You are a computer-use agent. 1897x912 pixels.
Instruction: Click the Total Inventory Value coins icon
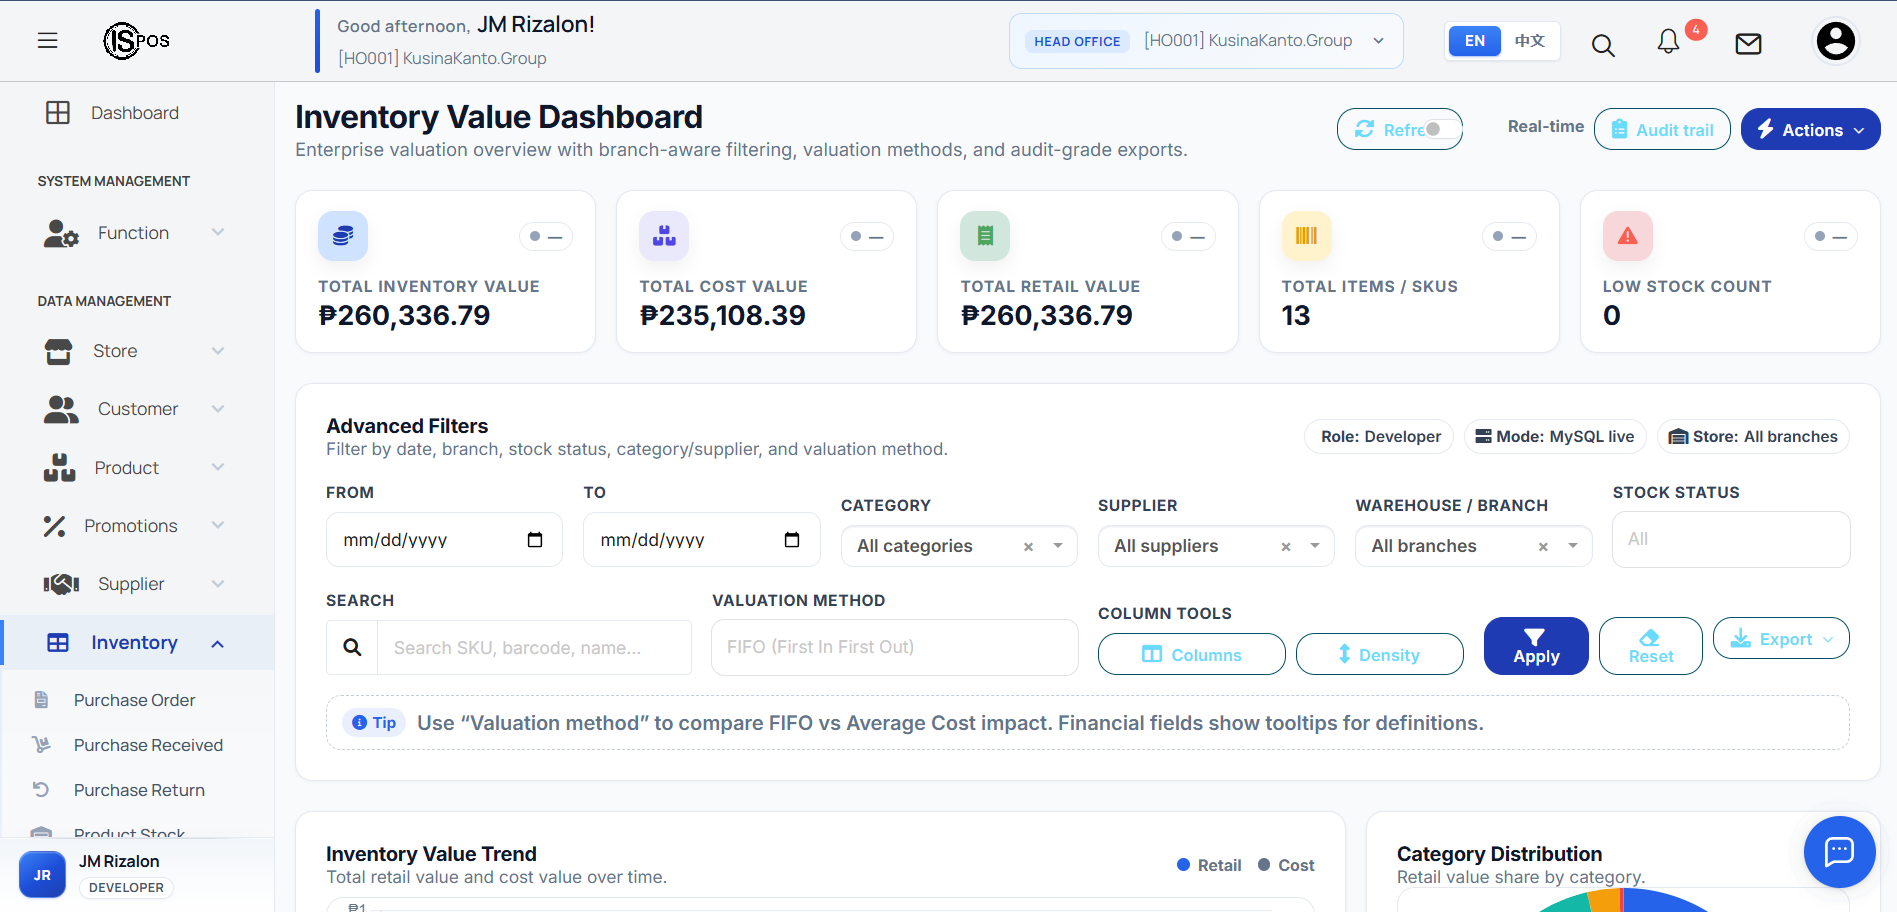tap(343, 236)
